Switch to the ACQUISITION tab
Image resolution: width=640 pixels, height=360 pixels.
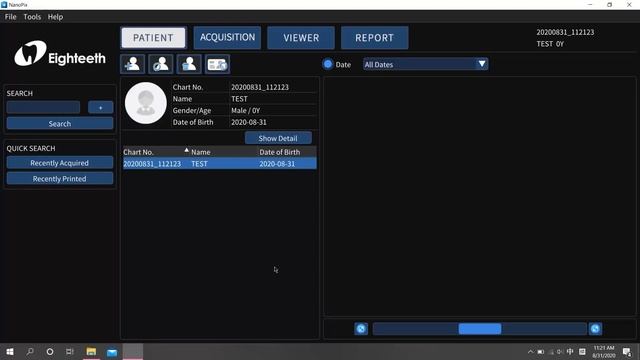pyautogui.click(x=227, y=38)
